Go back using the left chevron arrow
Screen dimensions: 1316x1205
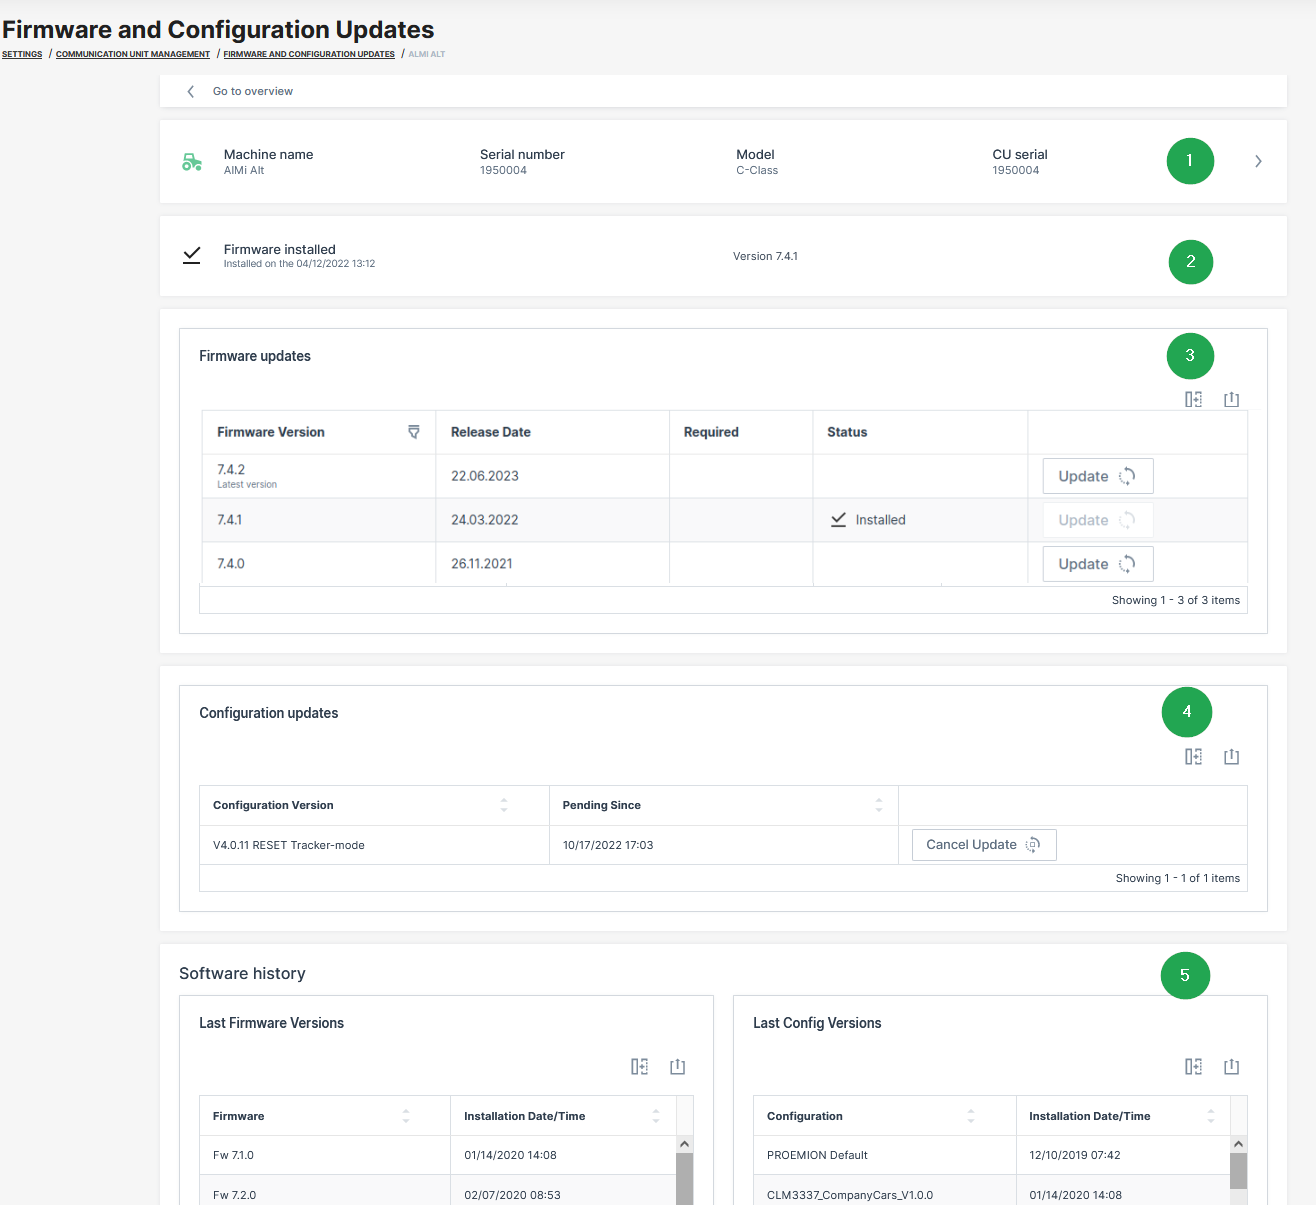click(x=191, y=91)
